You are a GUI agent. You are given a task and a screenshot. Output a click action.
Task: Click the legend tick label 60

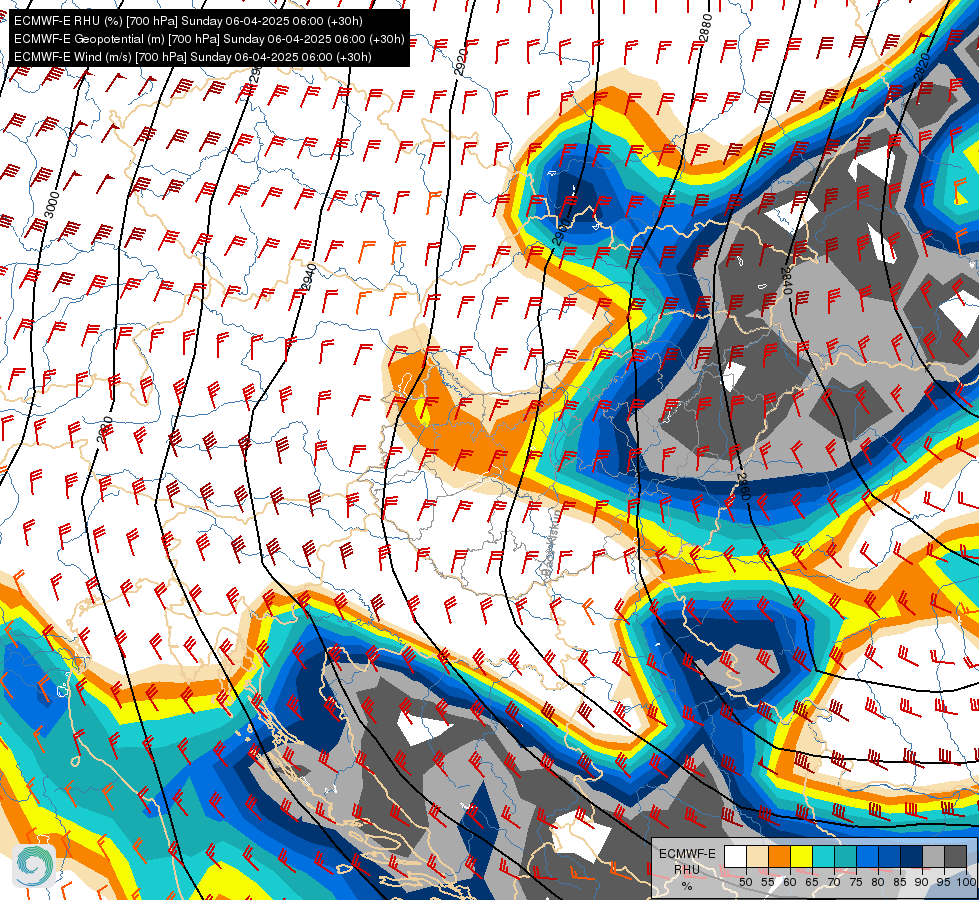790,882
